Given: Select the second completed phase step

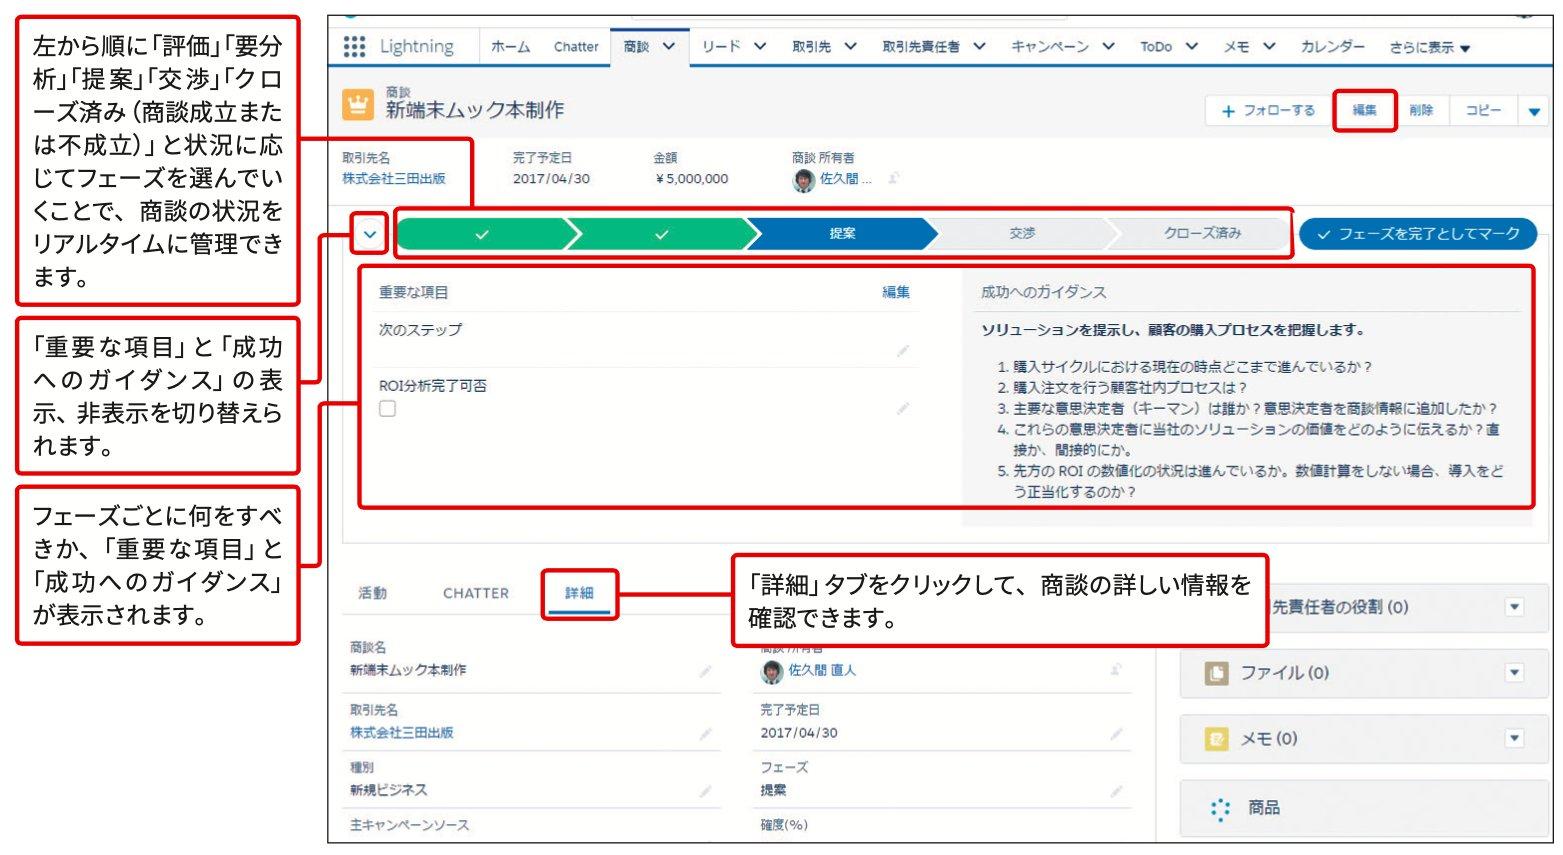Looking at the screenshot, I should [x=661, y=234].
